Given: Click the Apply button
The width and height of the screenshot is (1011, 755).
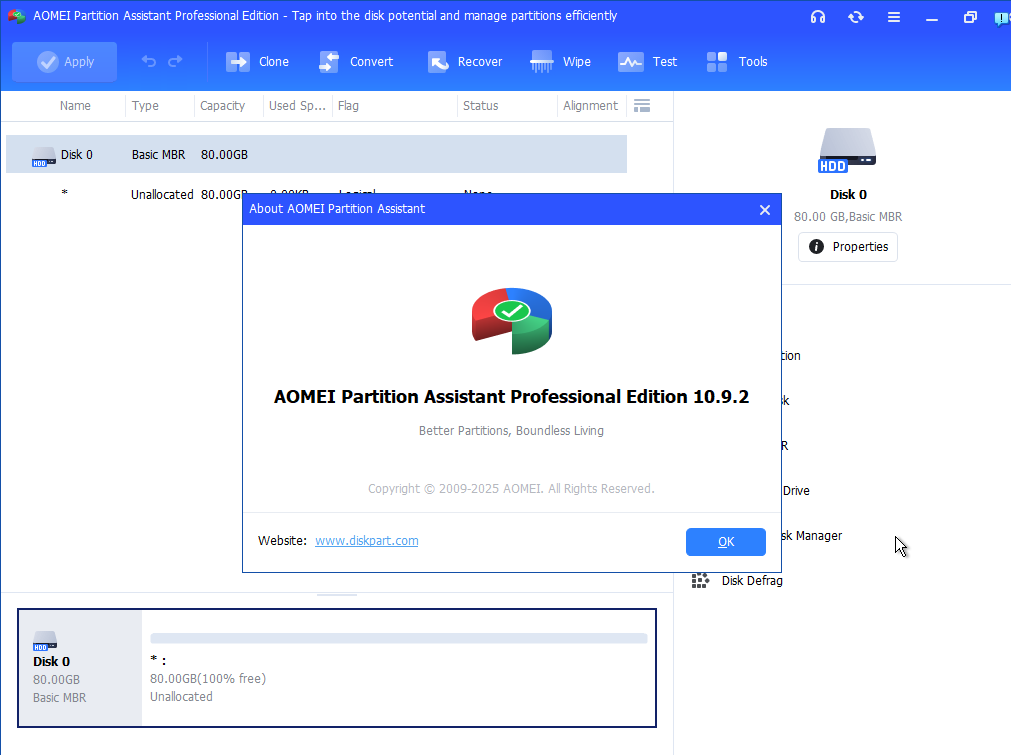Looking at the screenshot, I should point(65,62).
